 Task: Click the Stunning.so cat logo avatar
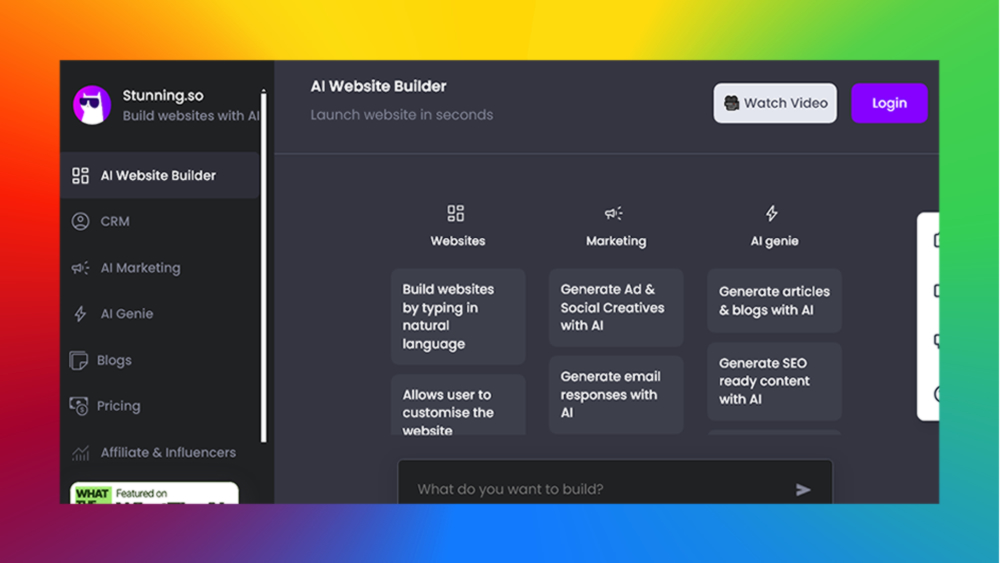(x=92, y=105)
